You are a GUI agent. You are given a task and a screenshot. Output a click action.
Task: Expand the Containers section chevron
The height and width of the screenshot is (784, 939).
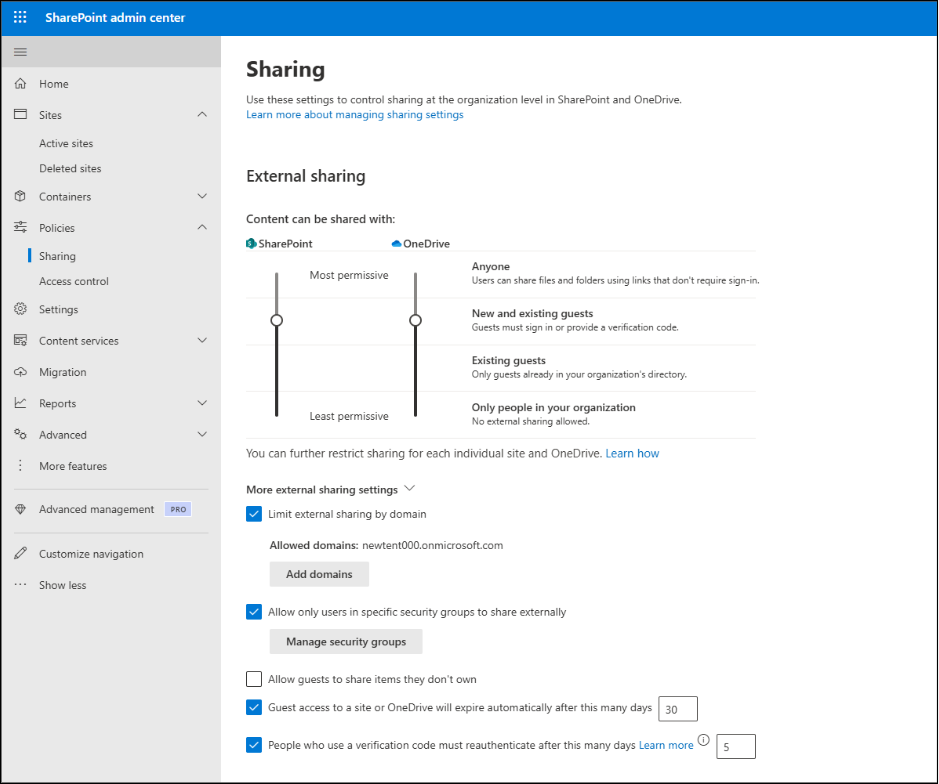click(x=202, y=196)
